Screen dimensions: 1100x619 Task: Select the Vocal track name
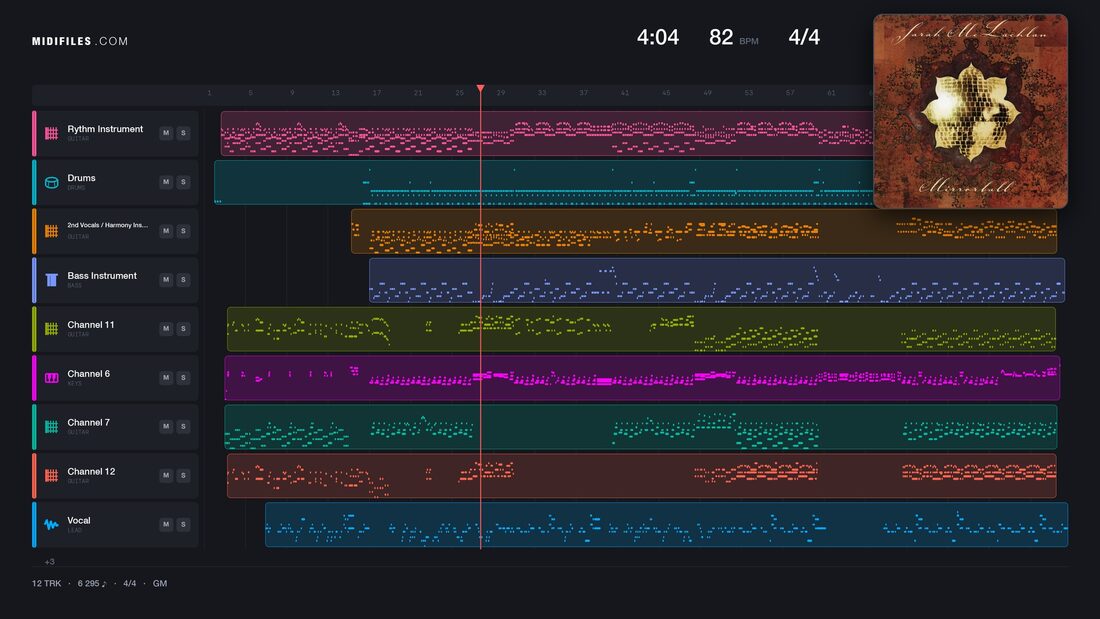point(79,521)
